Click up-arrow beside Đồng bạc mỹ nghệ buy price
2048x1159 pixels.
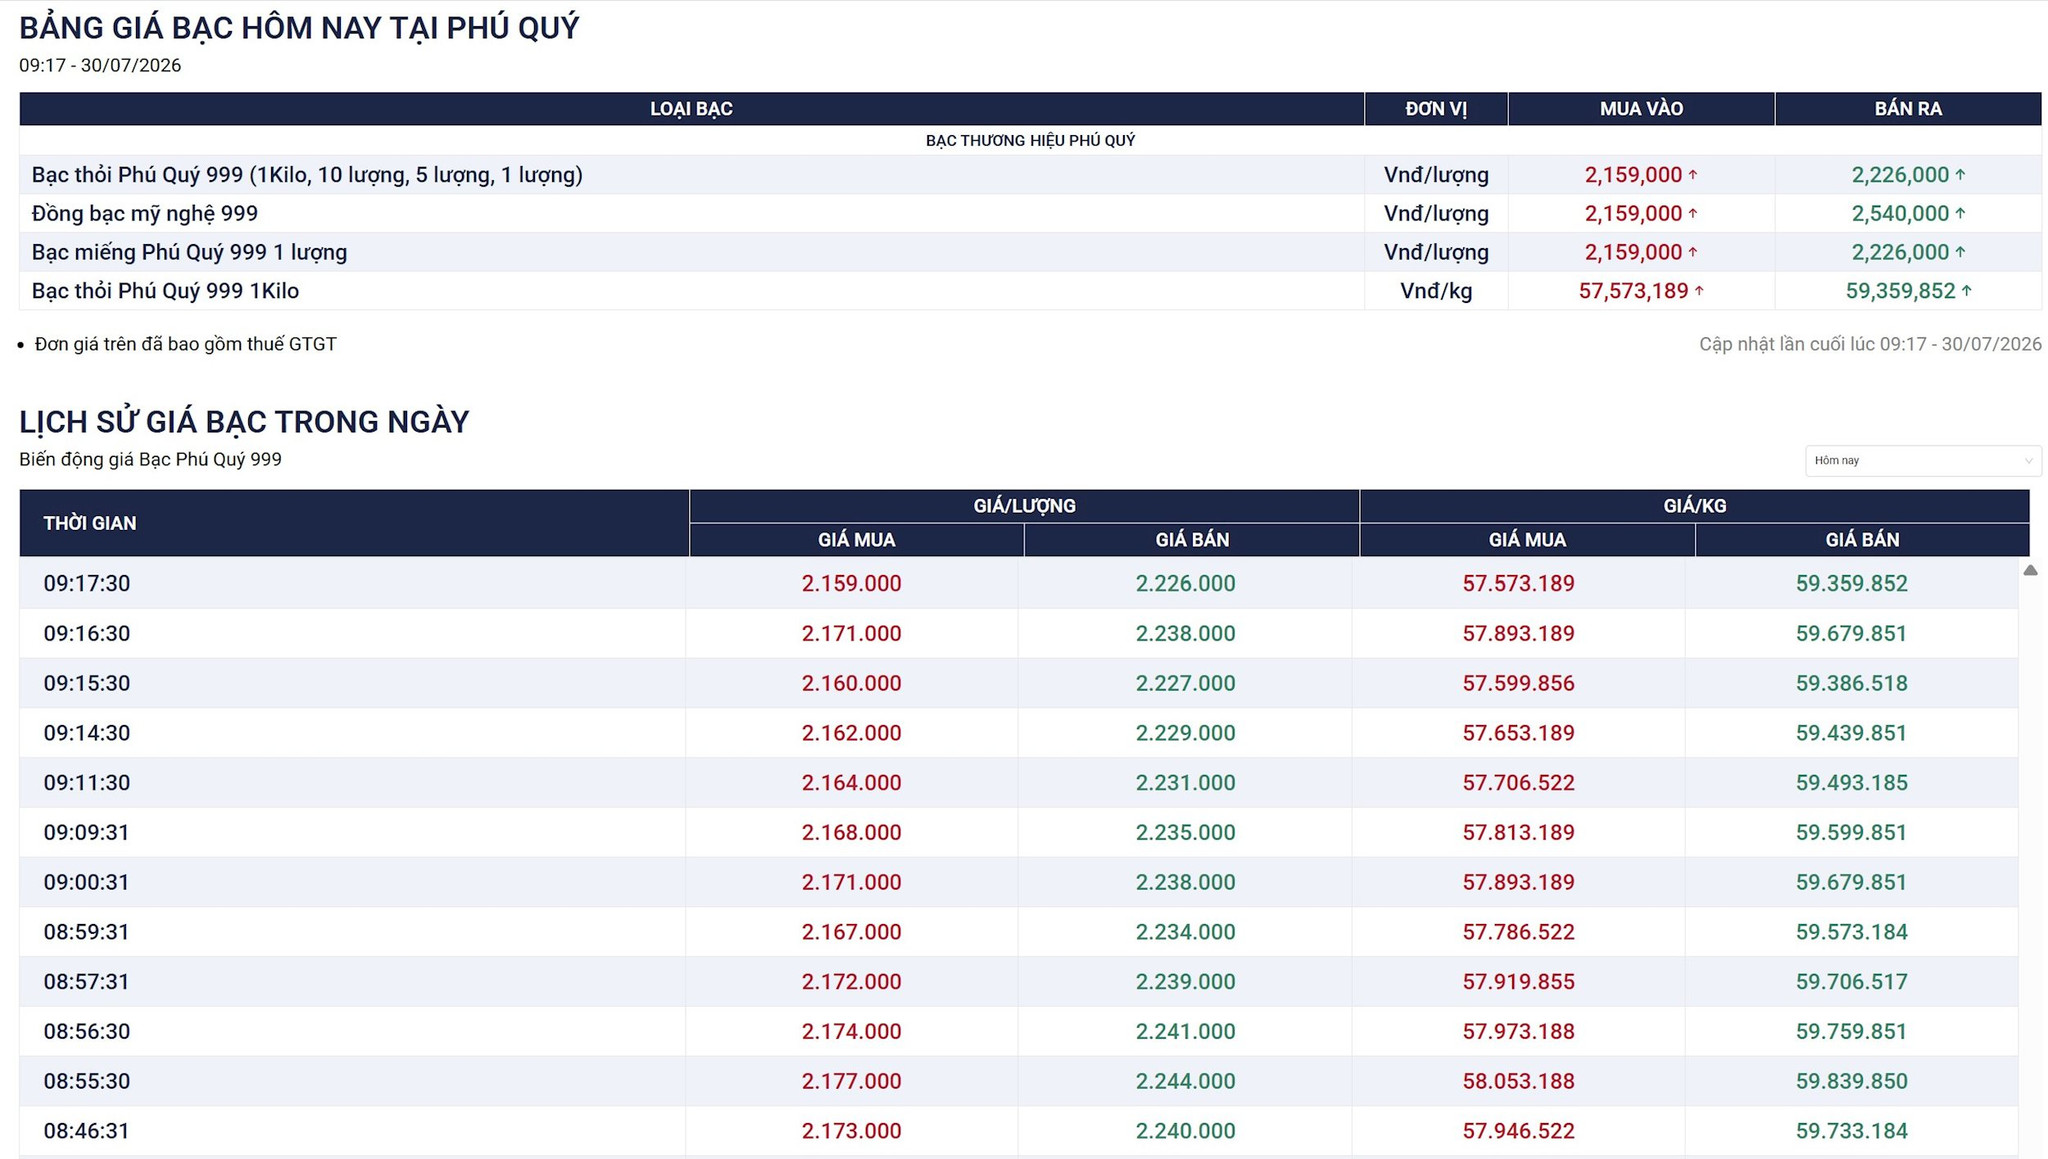[1693, 213]
